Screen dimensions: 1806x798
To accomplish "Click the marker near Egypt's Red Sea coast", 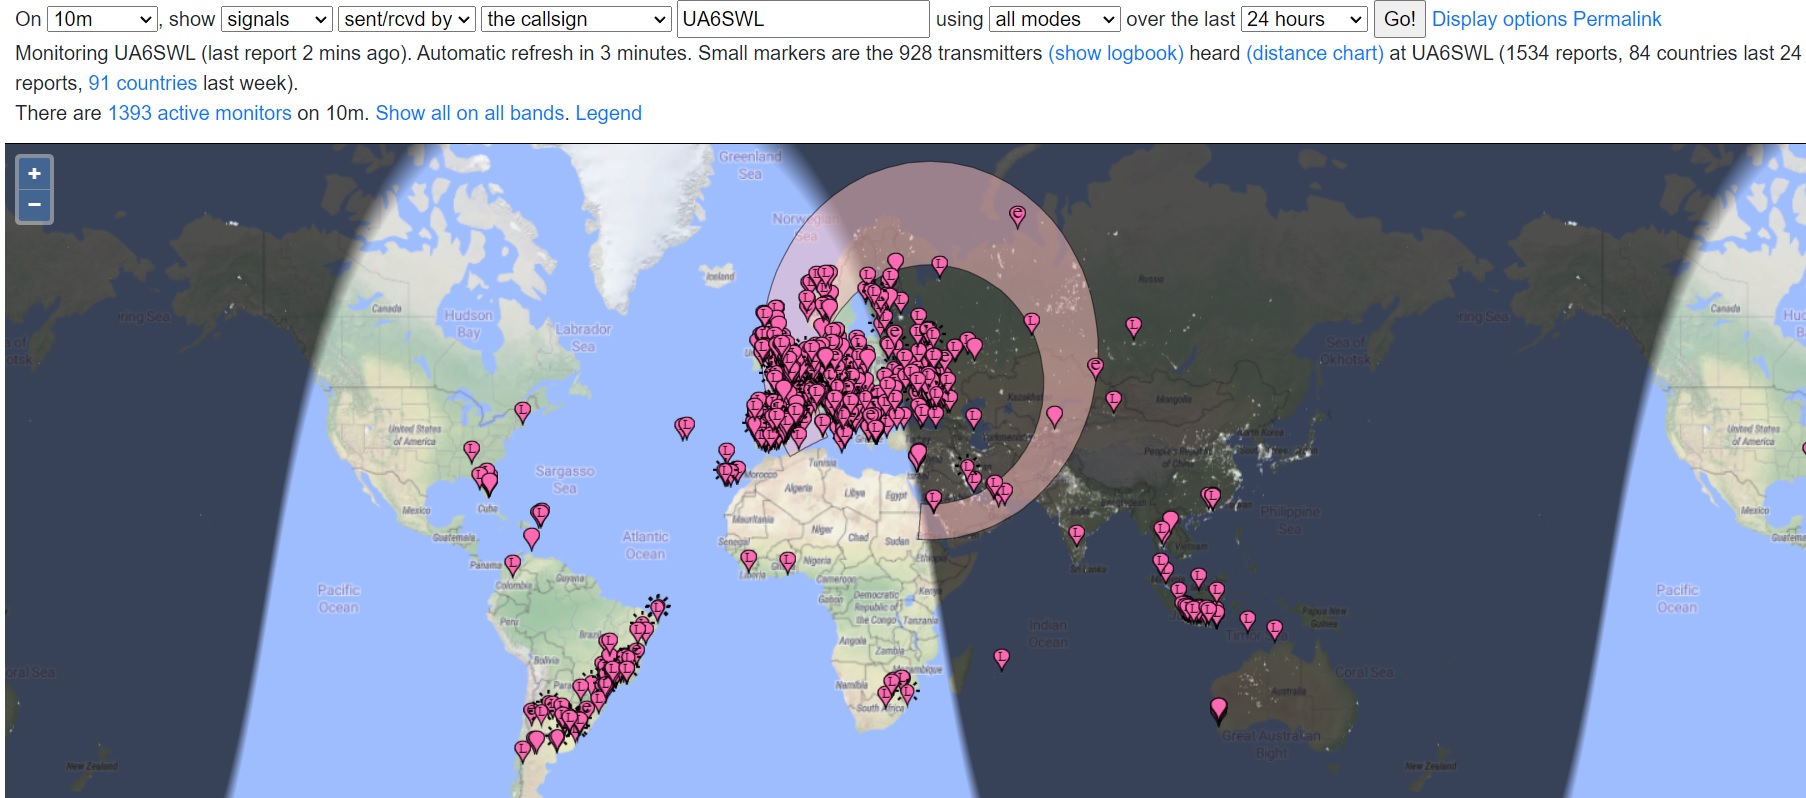I will (x=933, y=499).
